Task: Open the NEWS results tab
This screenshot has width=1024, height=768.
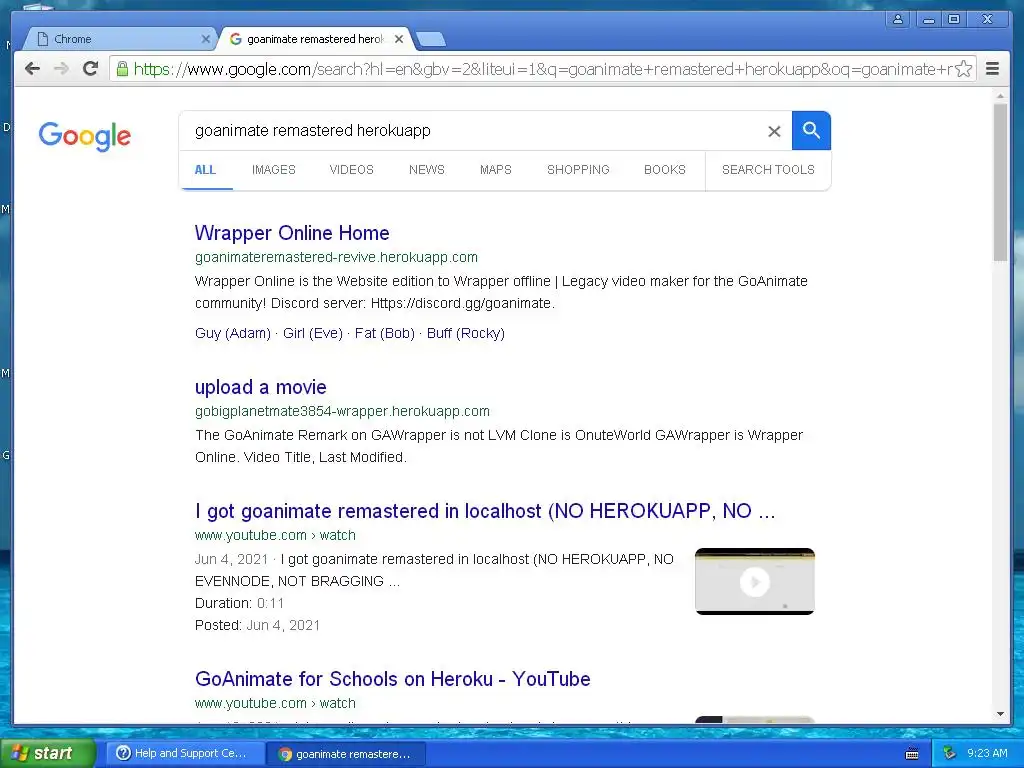Action: [426, 170]
